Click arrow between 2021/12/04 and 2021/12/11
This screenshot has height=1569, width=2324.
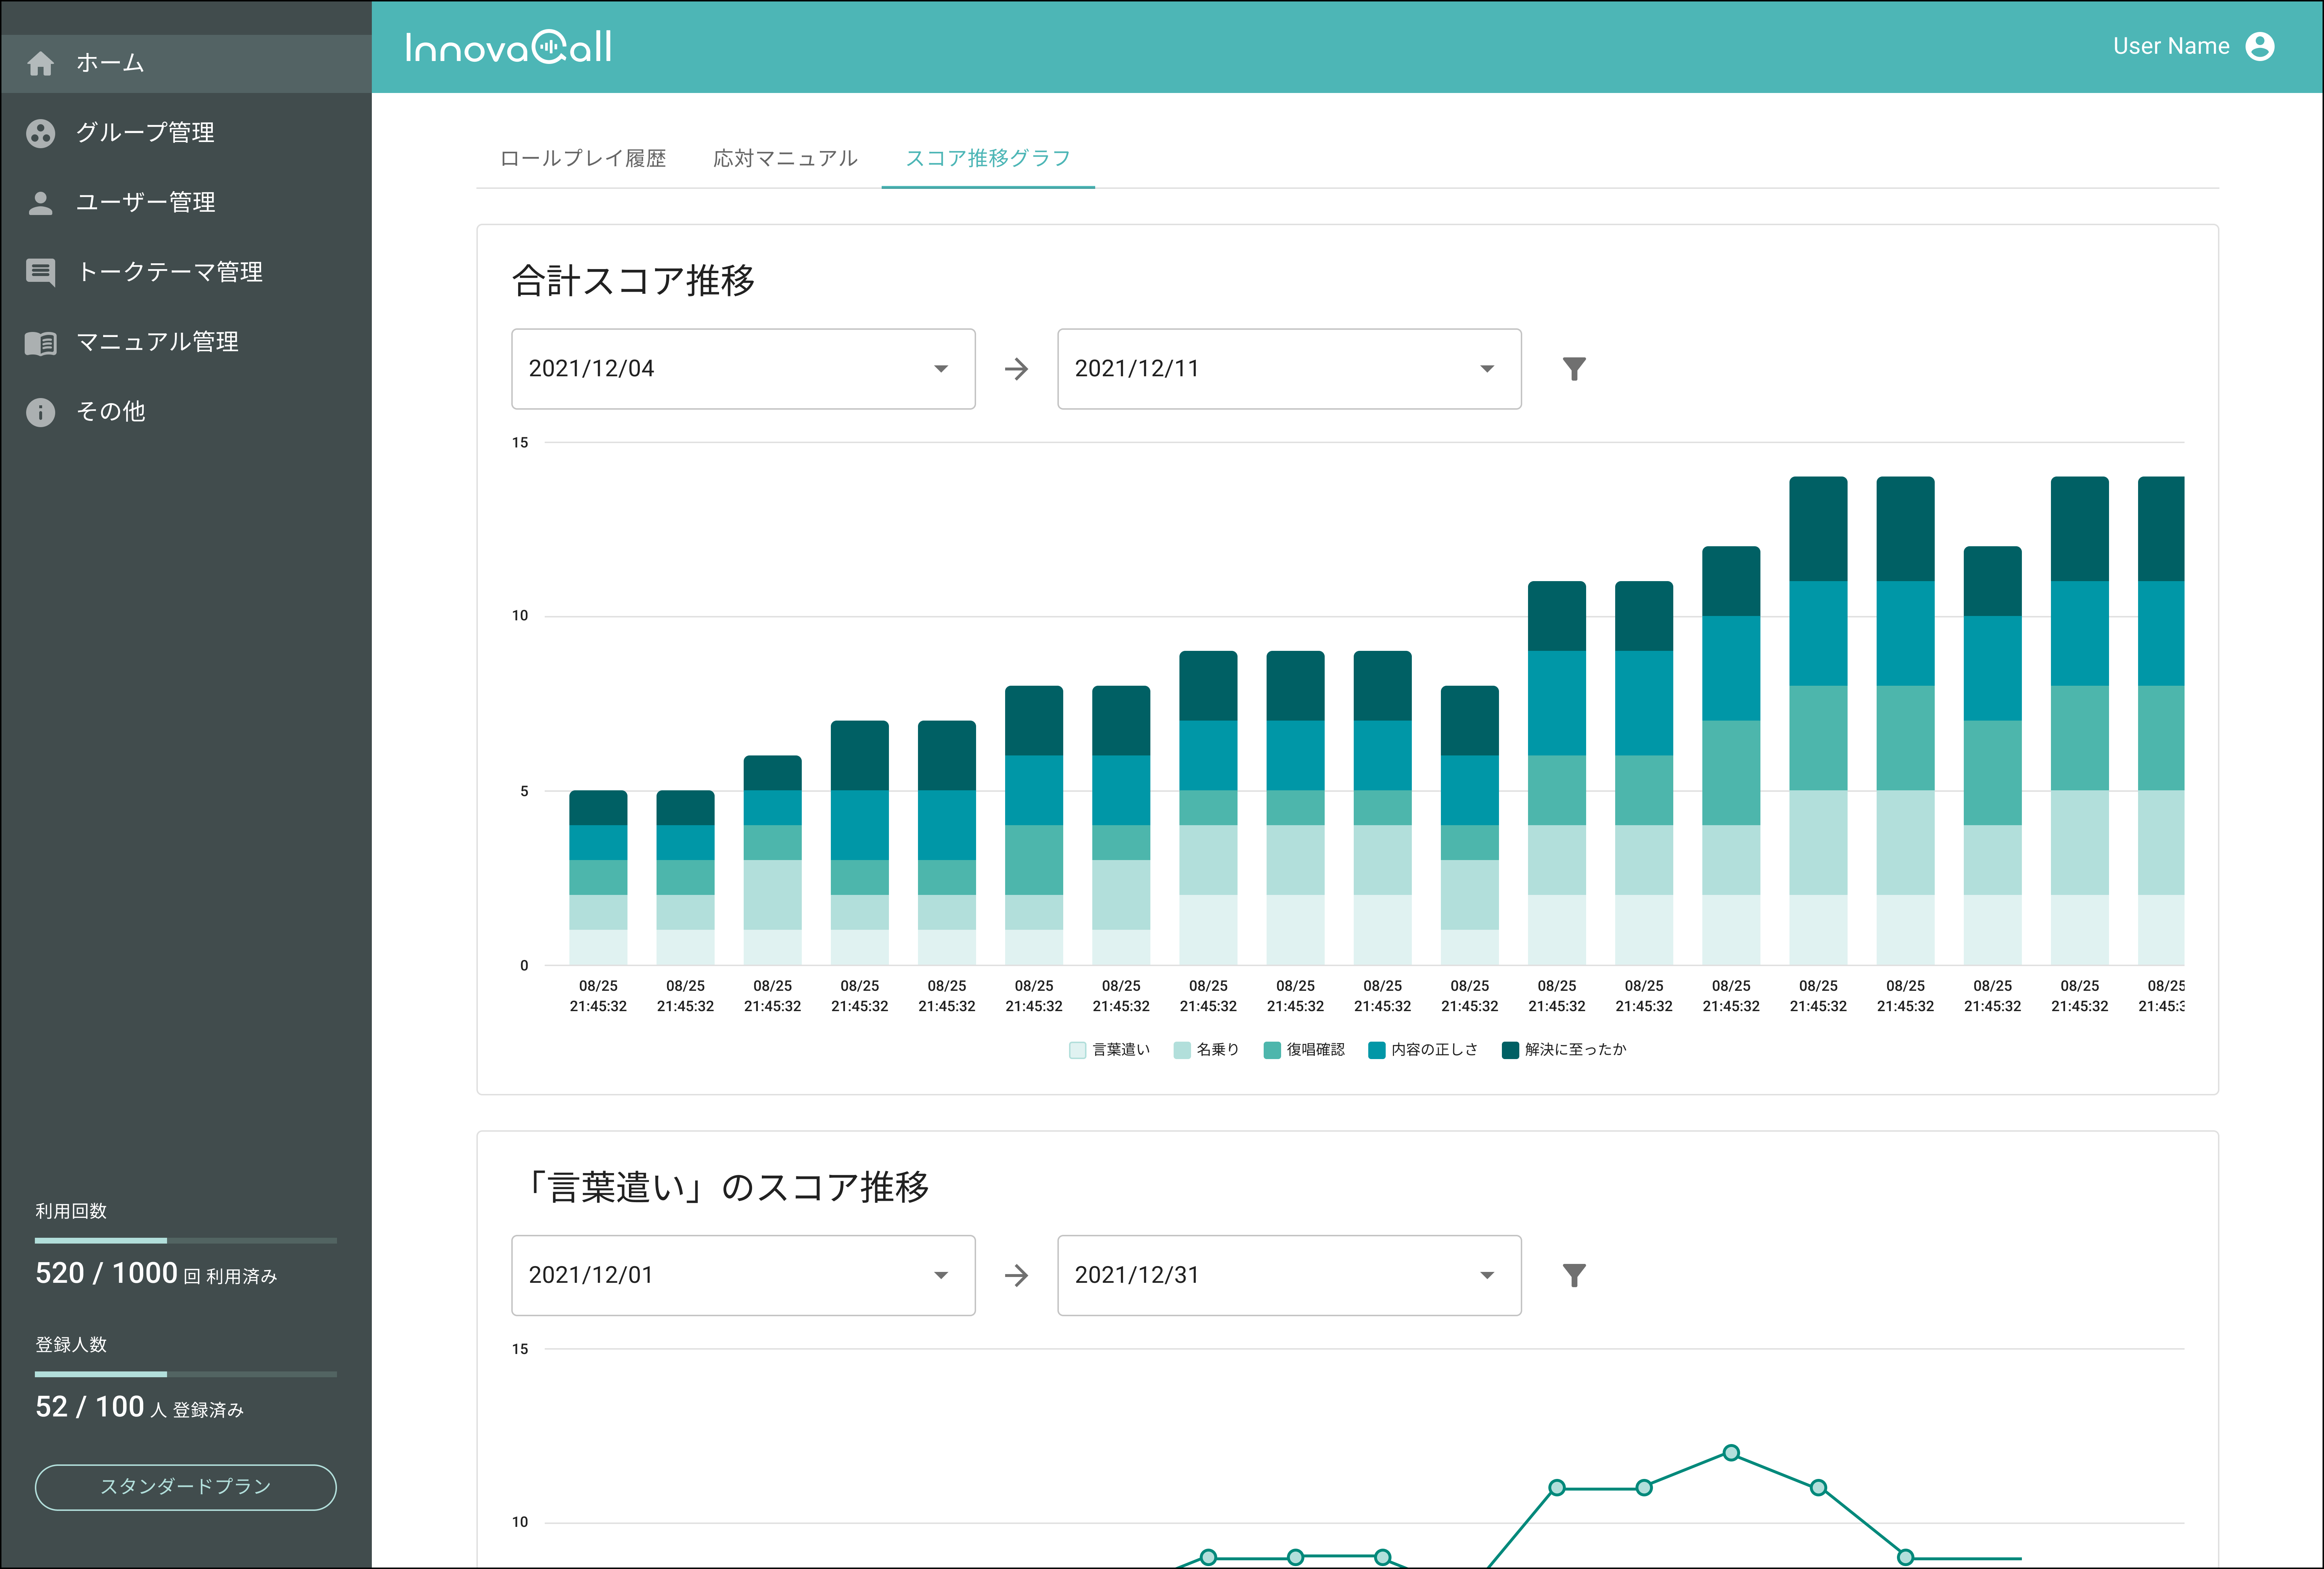point(1016,369)
